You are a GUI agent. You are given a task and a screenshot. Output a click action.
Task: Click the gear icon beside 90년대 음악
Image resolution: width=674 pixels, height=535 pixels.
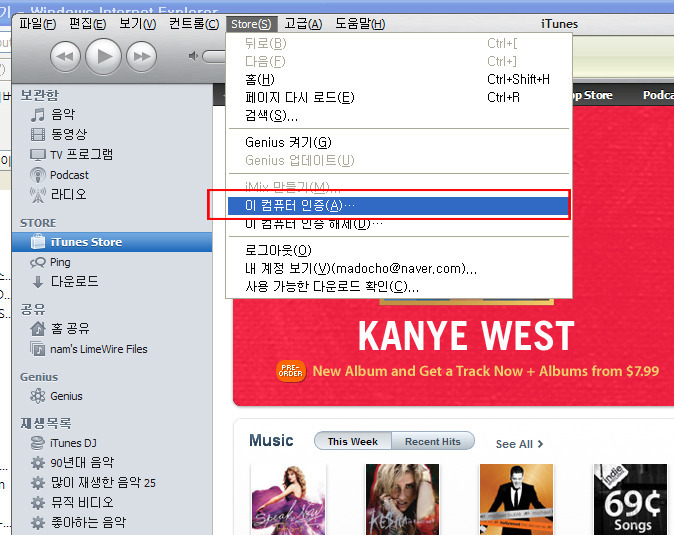(38, 463)
